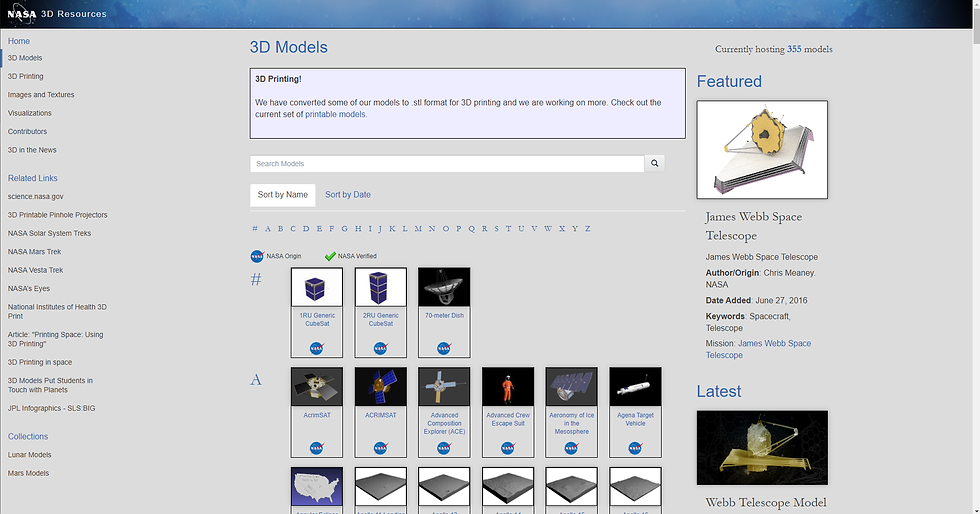Open NASA Vesta Trek link

(x=36, y=270)
